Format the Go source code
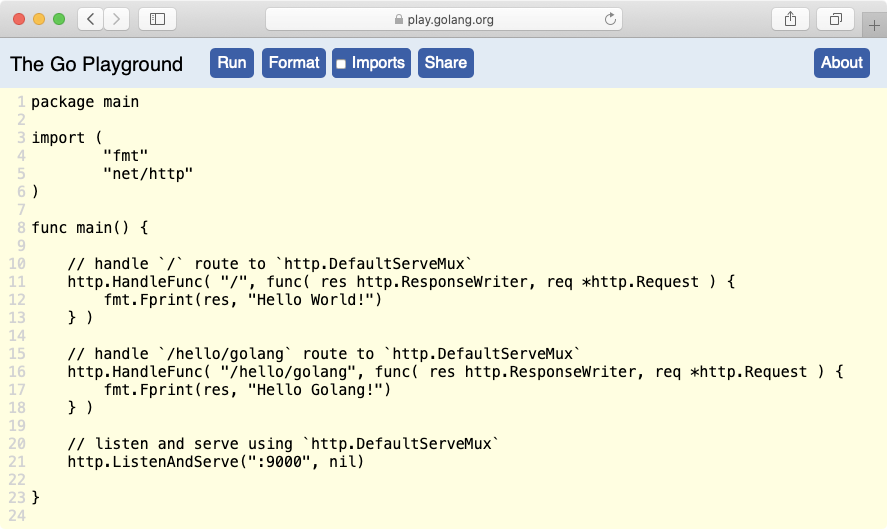Viewport: 887px width, 529px height. (x=294, y=62)
